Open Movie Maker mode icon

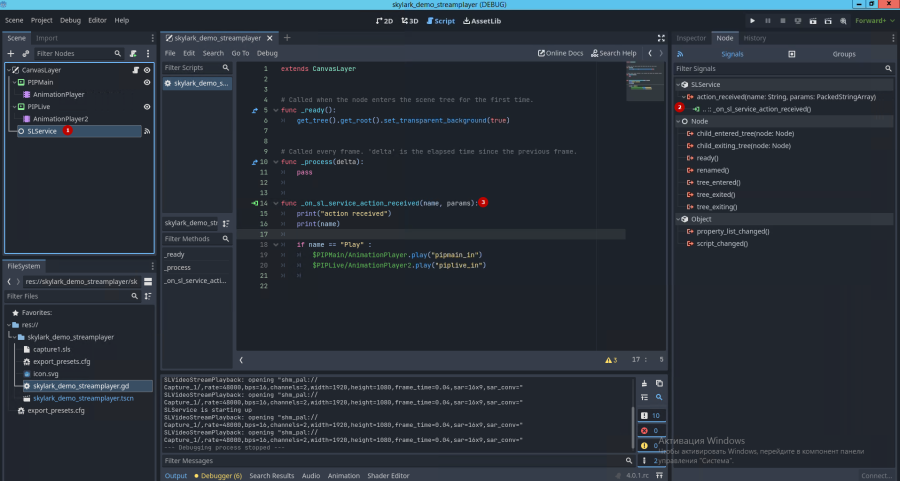pos(843,21)
